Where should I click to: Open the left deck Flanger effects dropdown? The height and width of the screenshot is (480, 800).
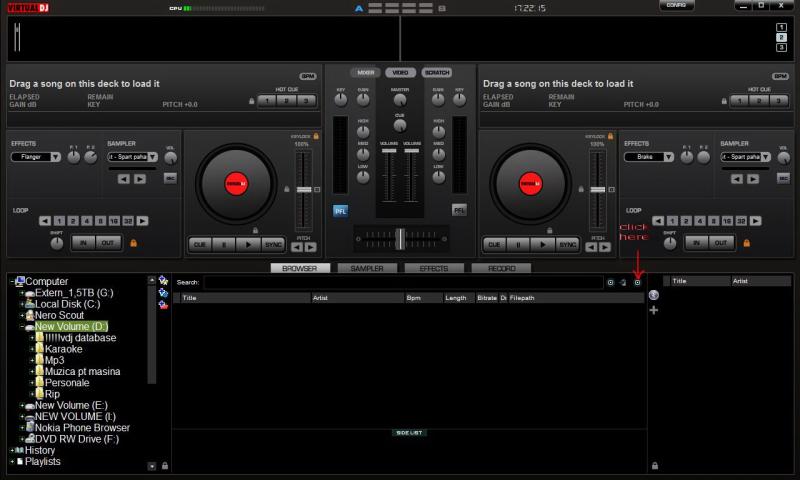(36, 157)
